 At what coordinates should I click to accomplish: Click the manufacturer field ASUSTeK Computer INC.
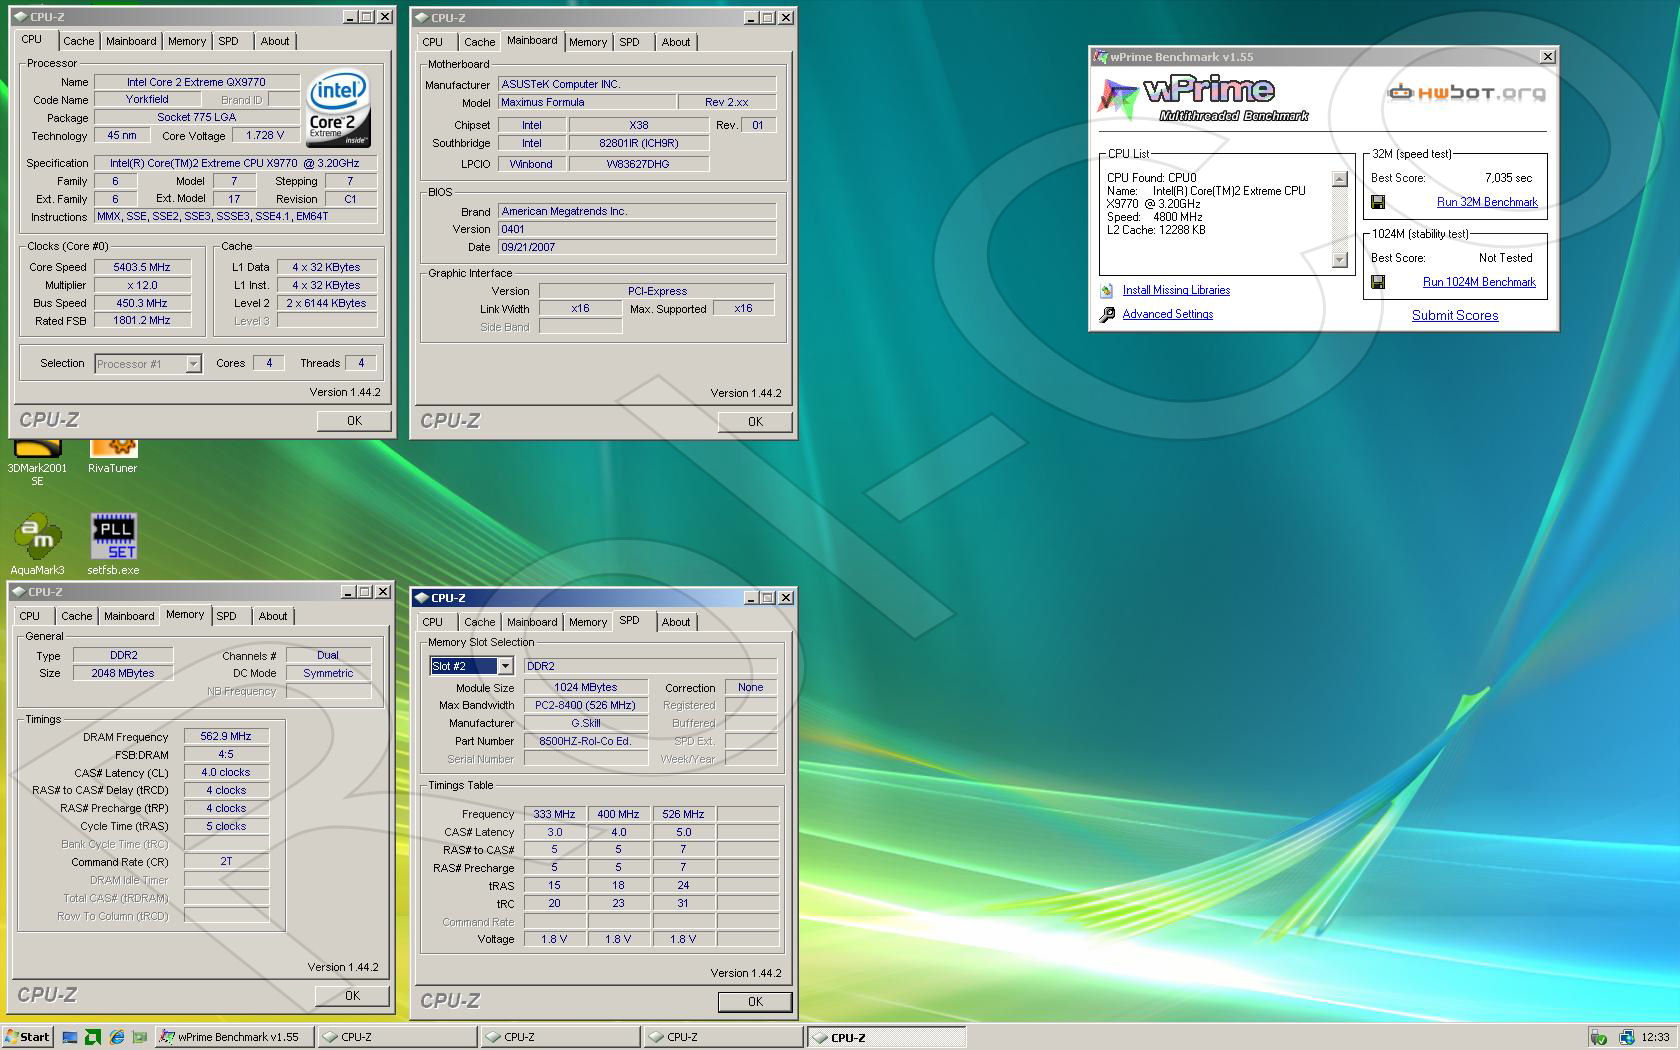(x=637, y=84)
